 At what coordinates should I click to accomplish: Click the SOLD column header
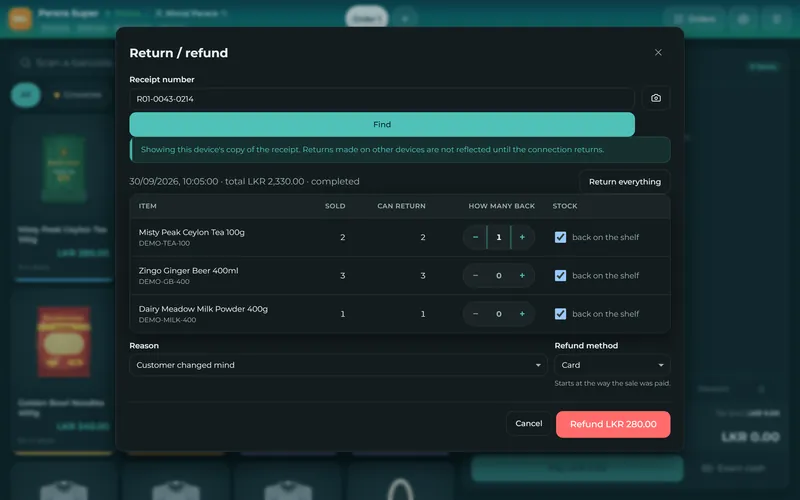tap(335, 206)
